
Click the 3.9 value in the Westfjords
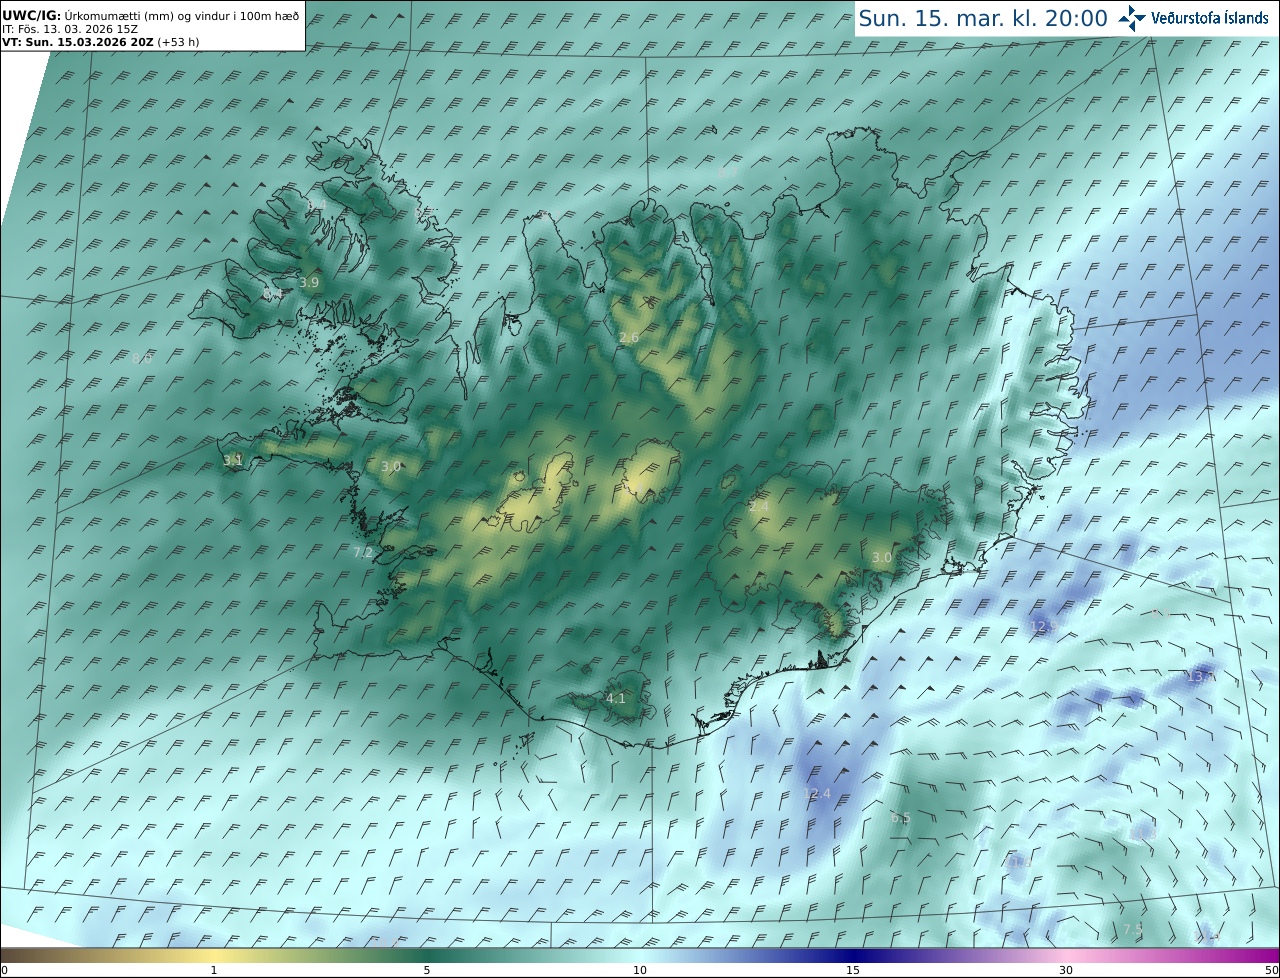[309, 283]
